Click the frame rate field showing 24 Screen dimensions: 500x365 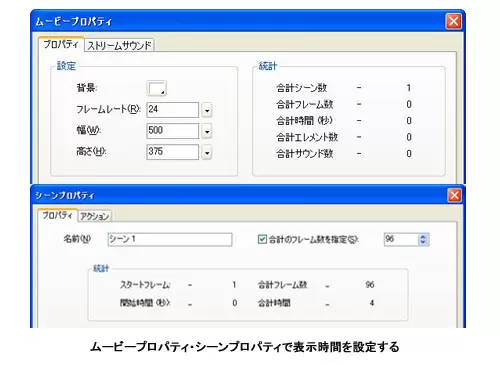[x=173, y=110]
